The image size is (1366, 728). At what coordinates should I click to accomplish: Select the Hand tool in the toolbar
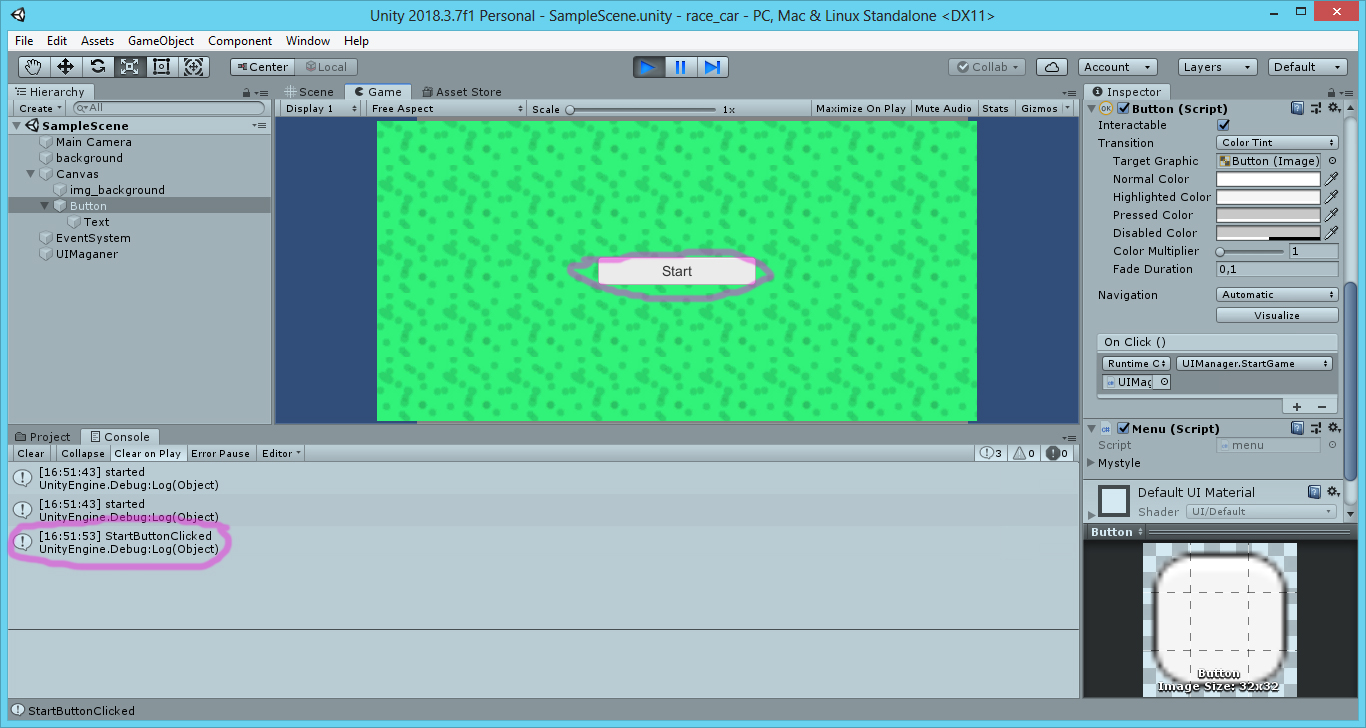(34, 67)
